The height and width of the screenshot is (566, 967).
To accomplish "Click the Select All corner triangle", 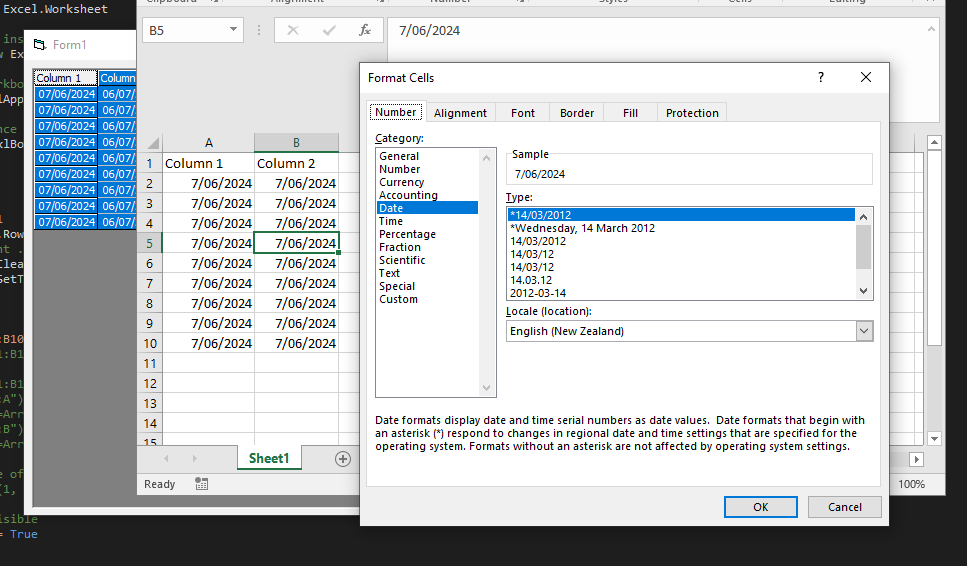I will pos(153,144).
